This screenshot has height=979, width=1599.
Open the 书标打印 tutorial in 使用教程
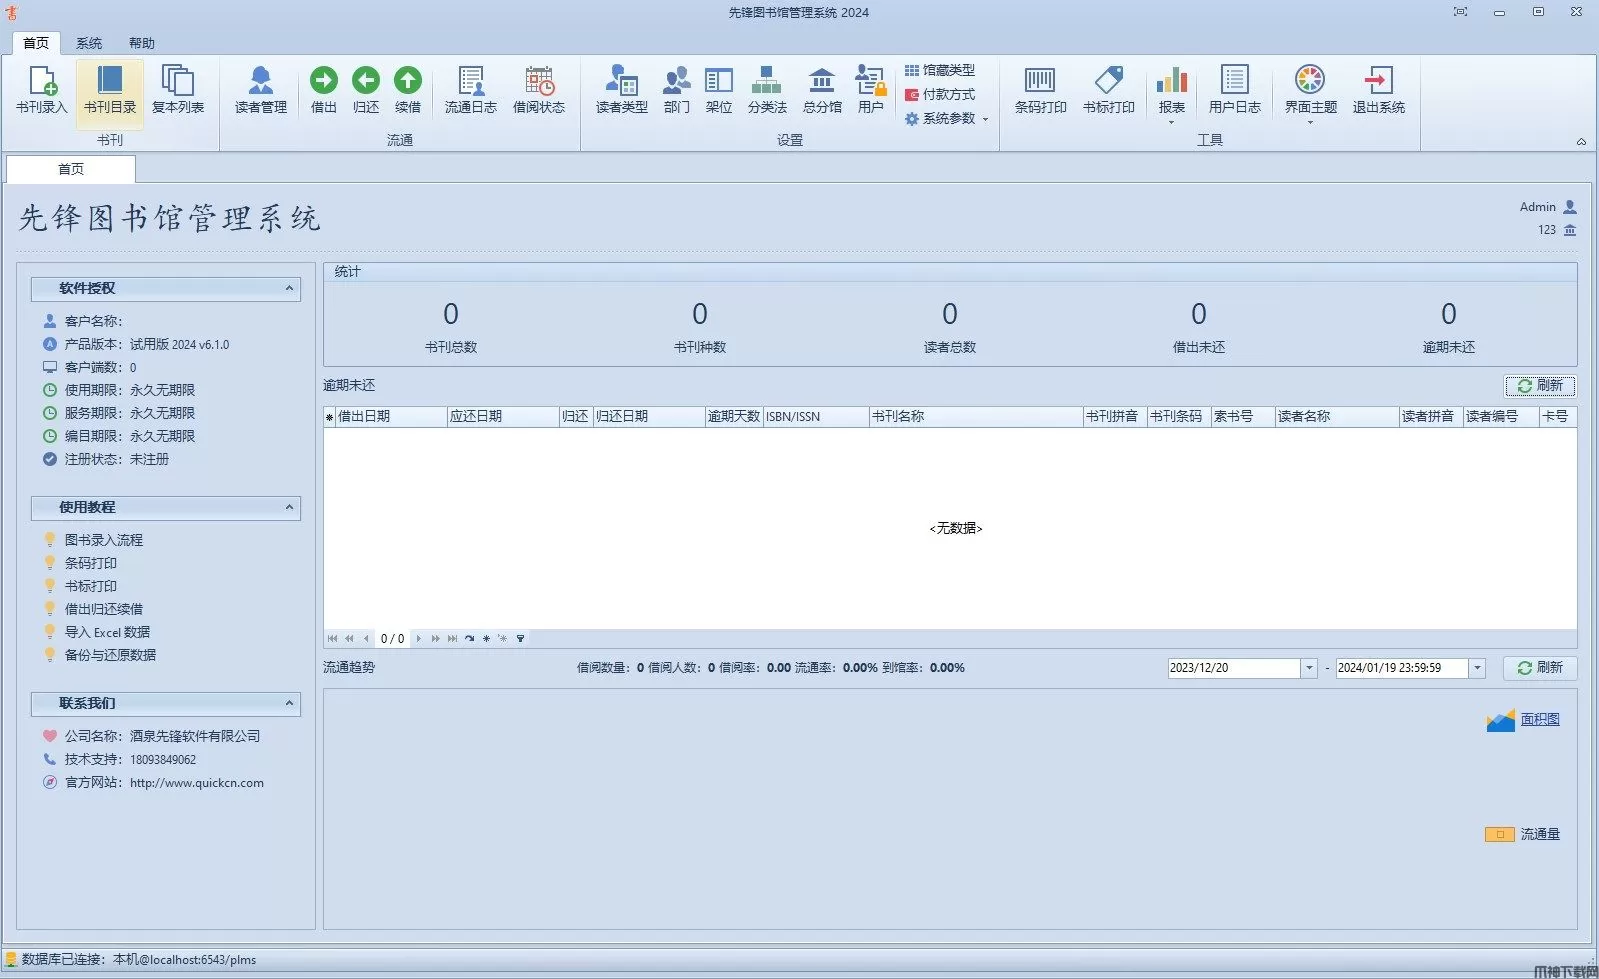(x=91, y=586)
